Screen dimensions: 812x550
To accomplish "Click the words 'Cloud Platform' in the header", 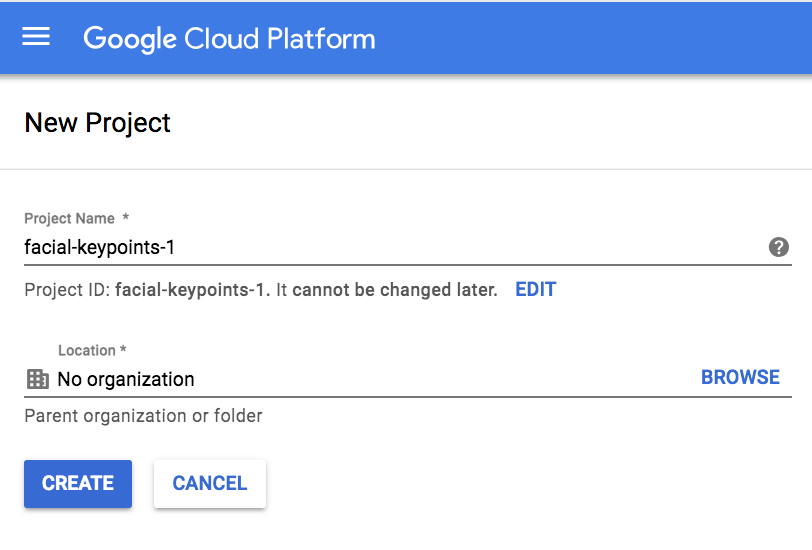I will pos(279,39).
